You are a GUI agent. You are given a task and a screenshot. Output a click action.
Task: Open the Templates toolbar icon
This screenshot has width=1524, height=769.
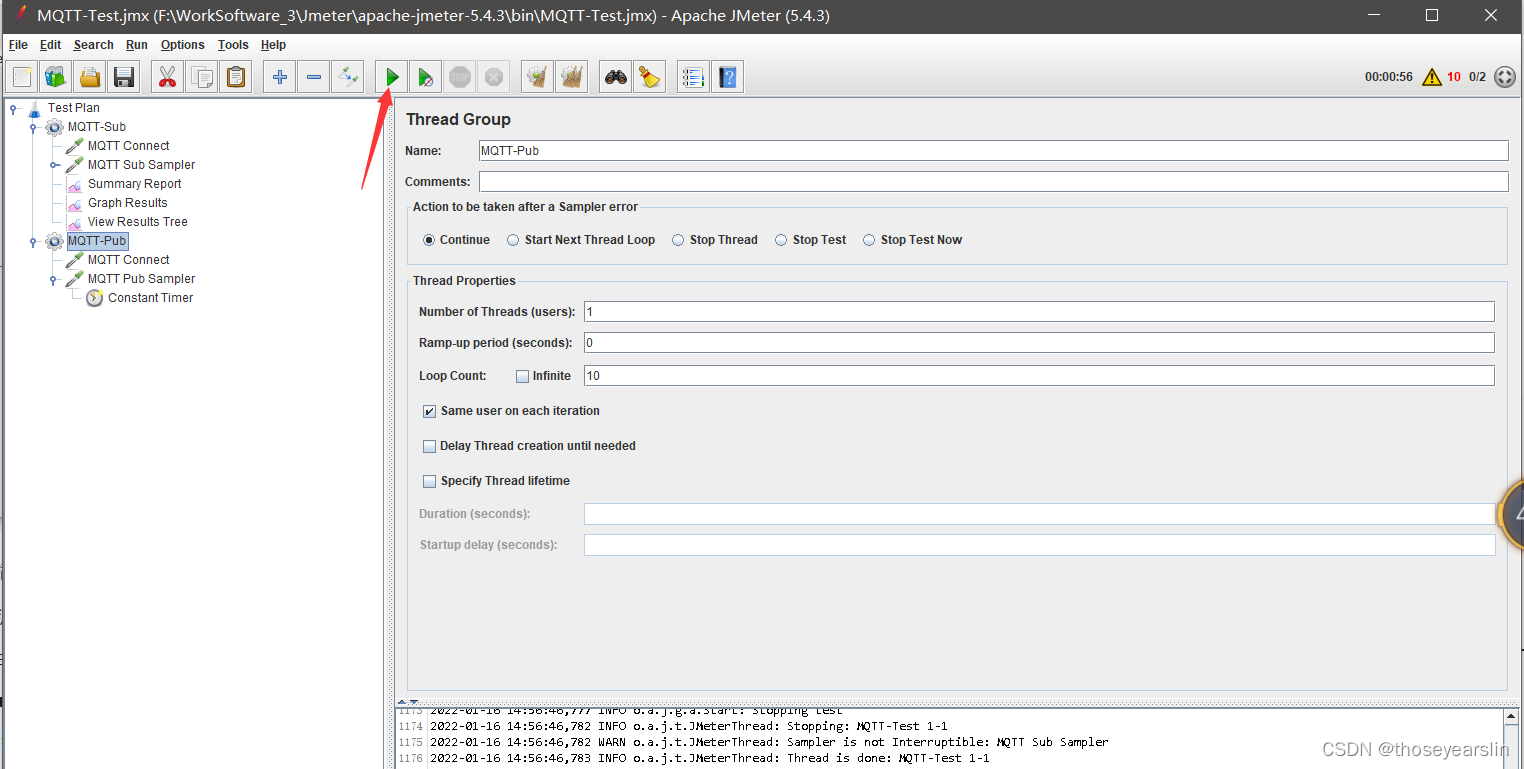click(56, 77)
